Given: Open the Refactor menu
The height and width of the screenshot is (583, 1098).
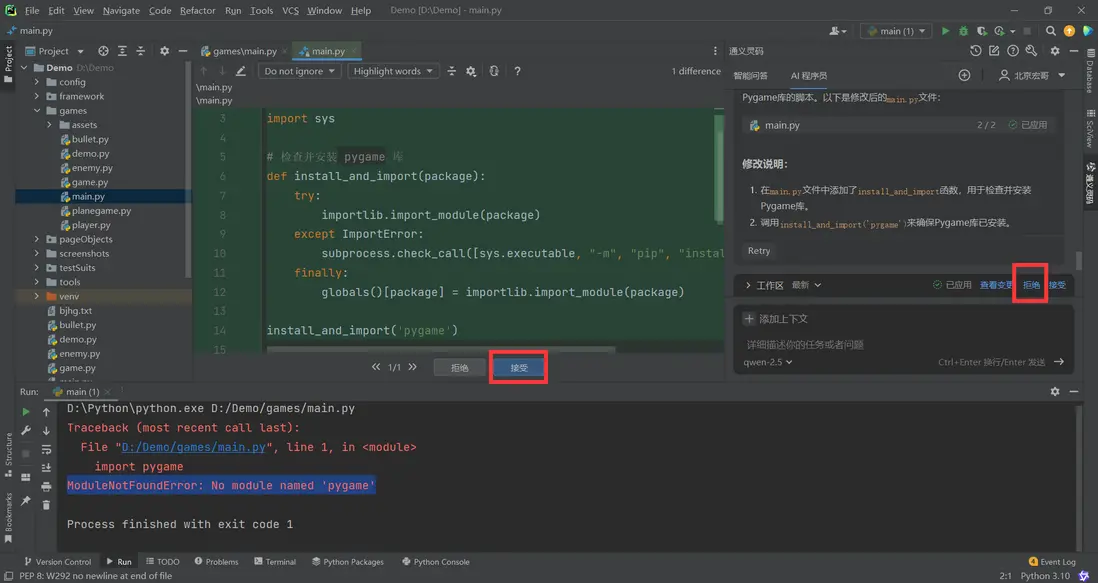Looking at the screenshot, I should coord(197,10).
